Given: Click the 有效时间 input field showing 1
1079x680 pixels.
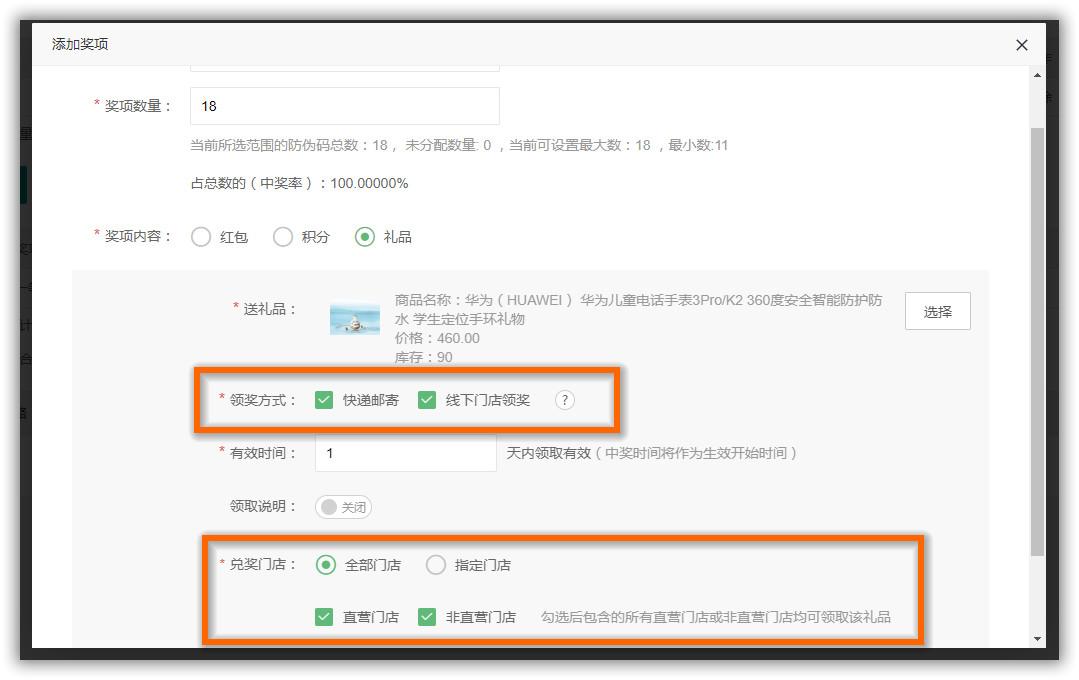Looking at the screenshot, I should tap(406, 453).
